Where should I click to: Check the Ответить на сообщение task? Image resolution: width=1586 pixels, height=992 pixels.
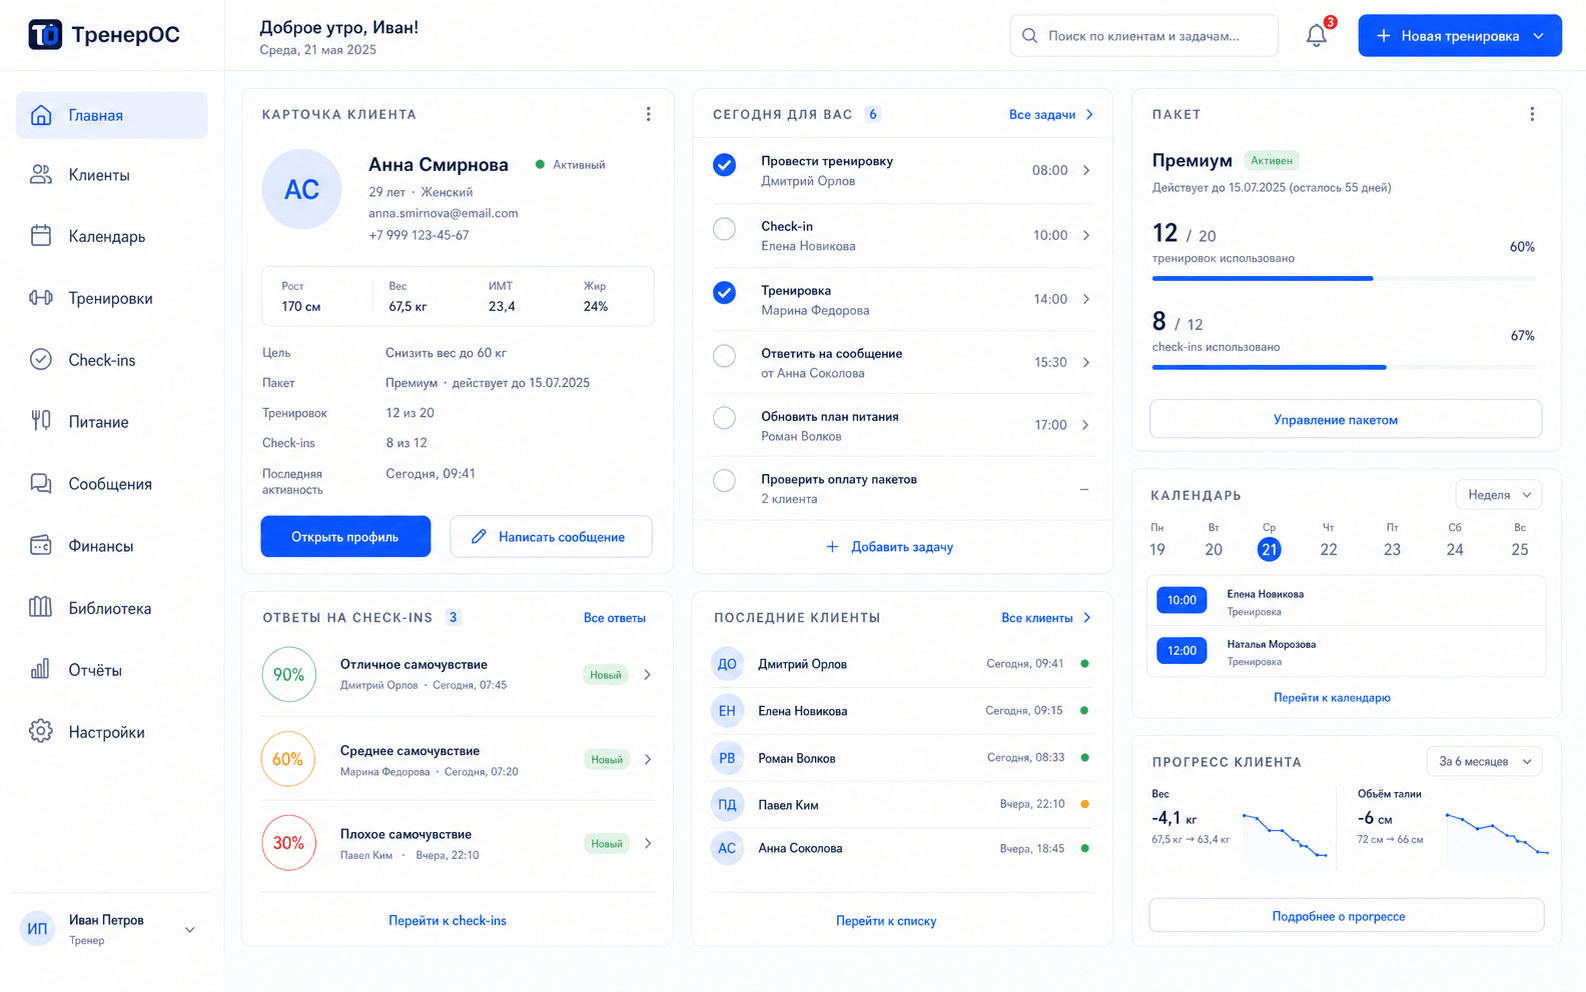tap(725, 356)
